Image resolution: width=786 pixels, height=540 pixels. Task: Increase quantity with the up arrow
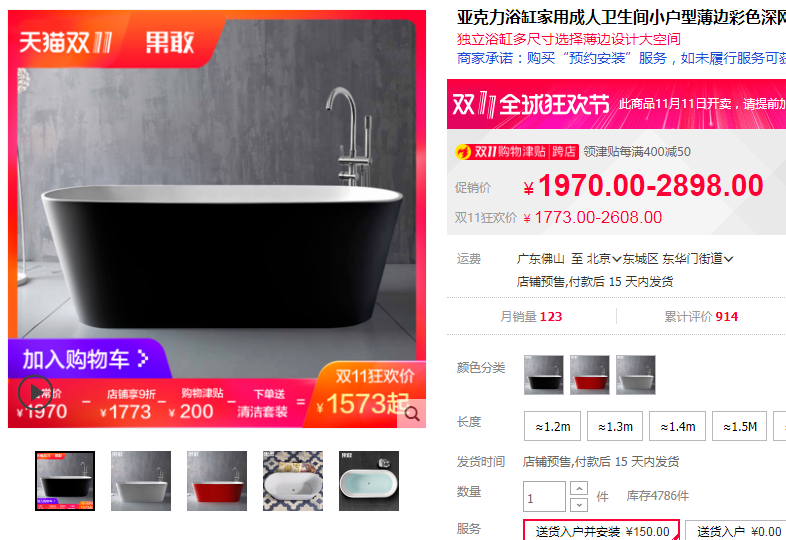(579, 488)
